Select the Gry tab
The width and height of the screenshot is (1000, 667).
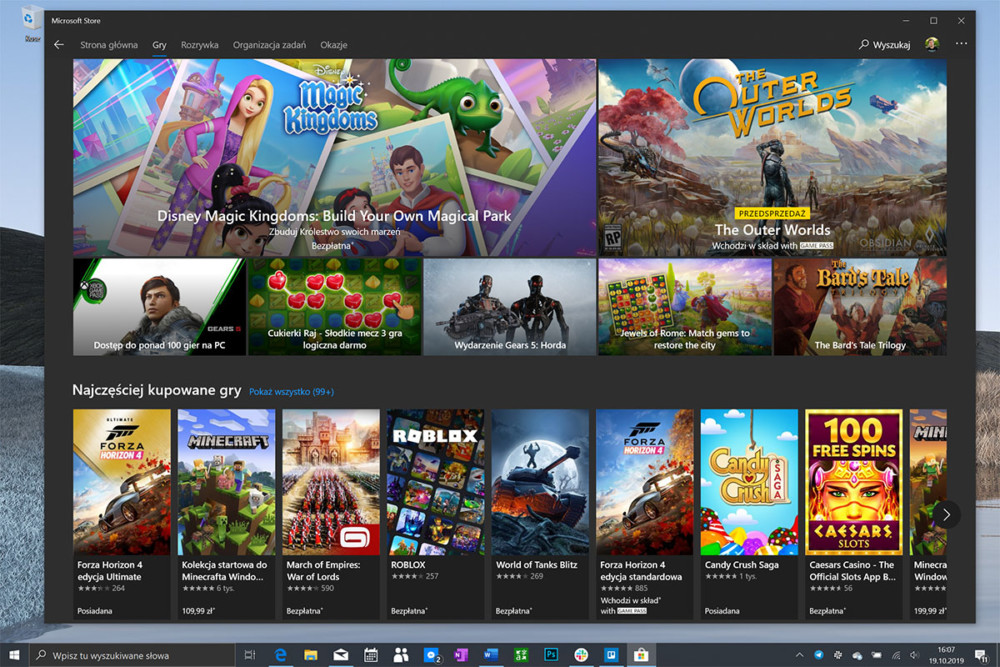(159, 45)
